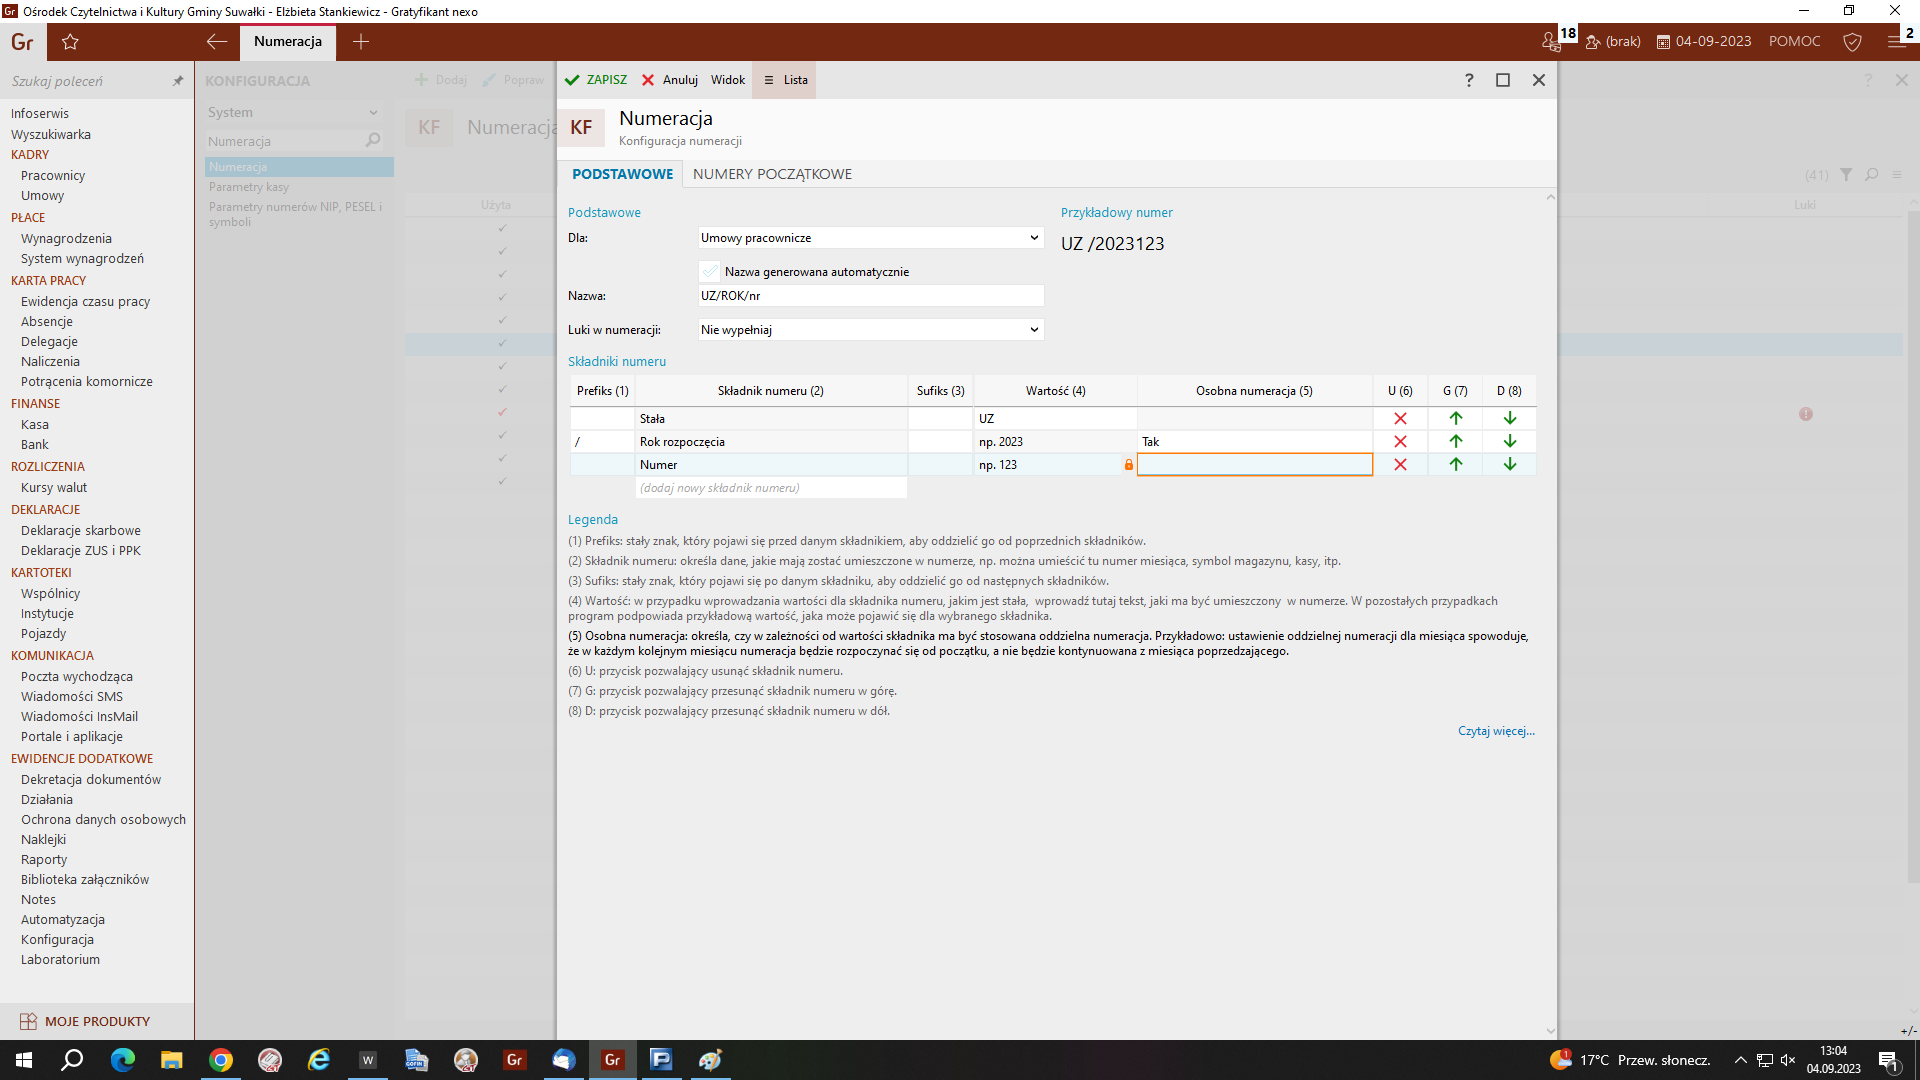Click the Nazwa input field

pyautogui.click(x=870, y=296)
